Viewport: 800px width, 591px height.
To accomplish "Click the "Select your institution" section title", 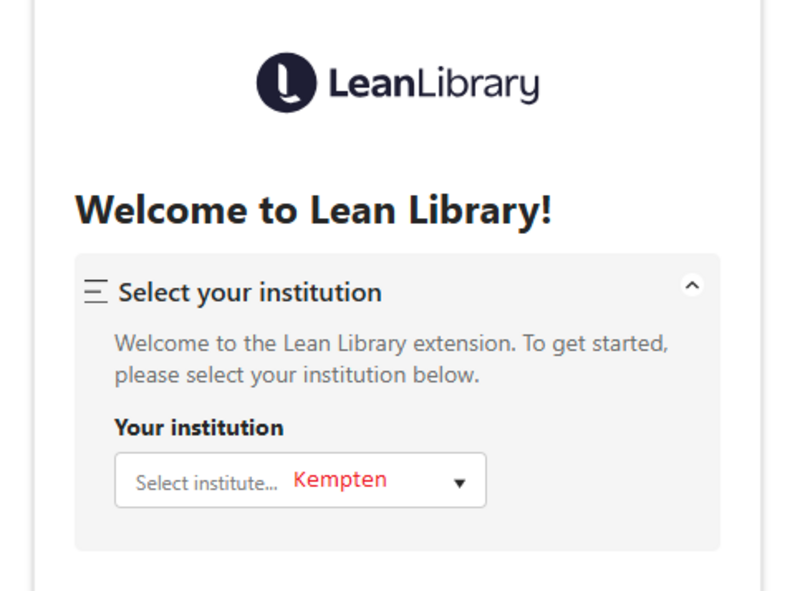I will click(x=250, y=293).
